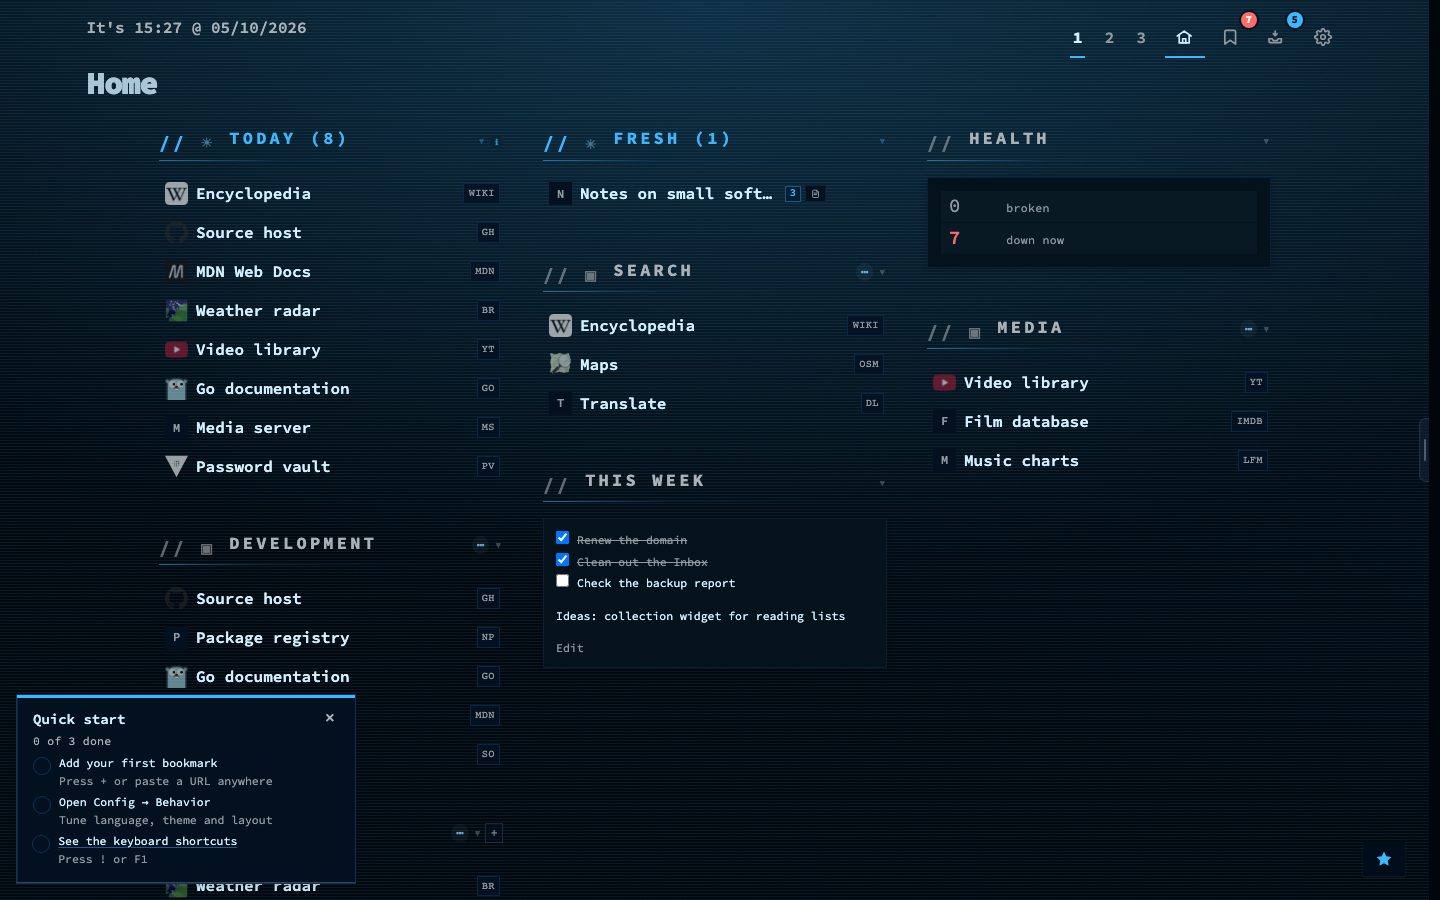
Task: Click the YouTube icon in Media section
Action: [x=944, y=383]
